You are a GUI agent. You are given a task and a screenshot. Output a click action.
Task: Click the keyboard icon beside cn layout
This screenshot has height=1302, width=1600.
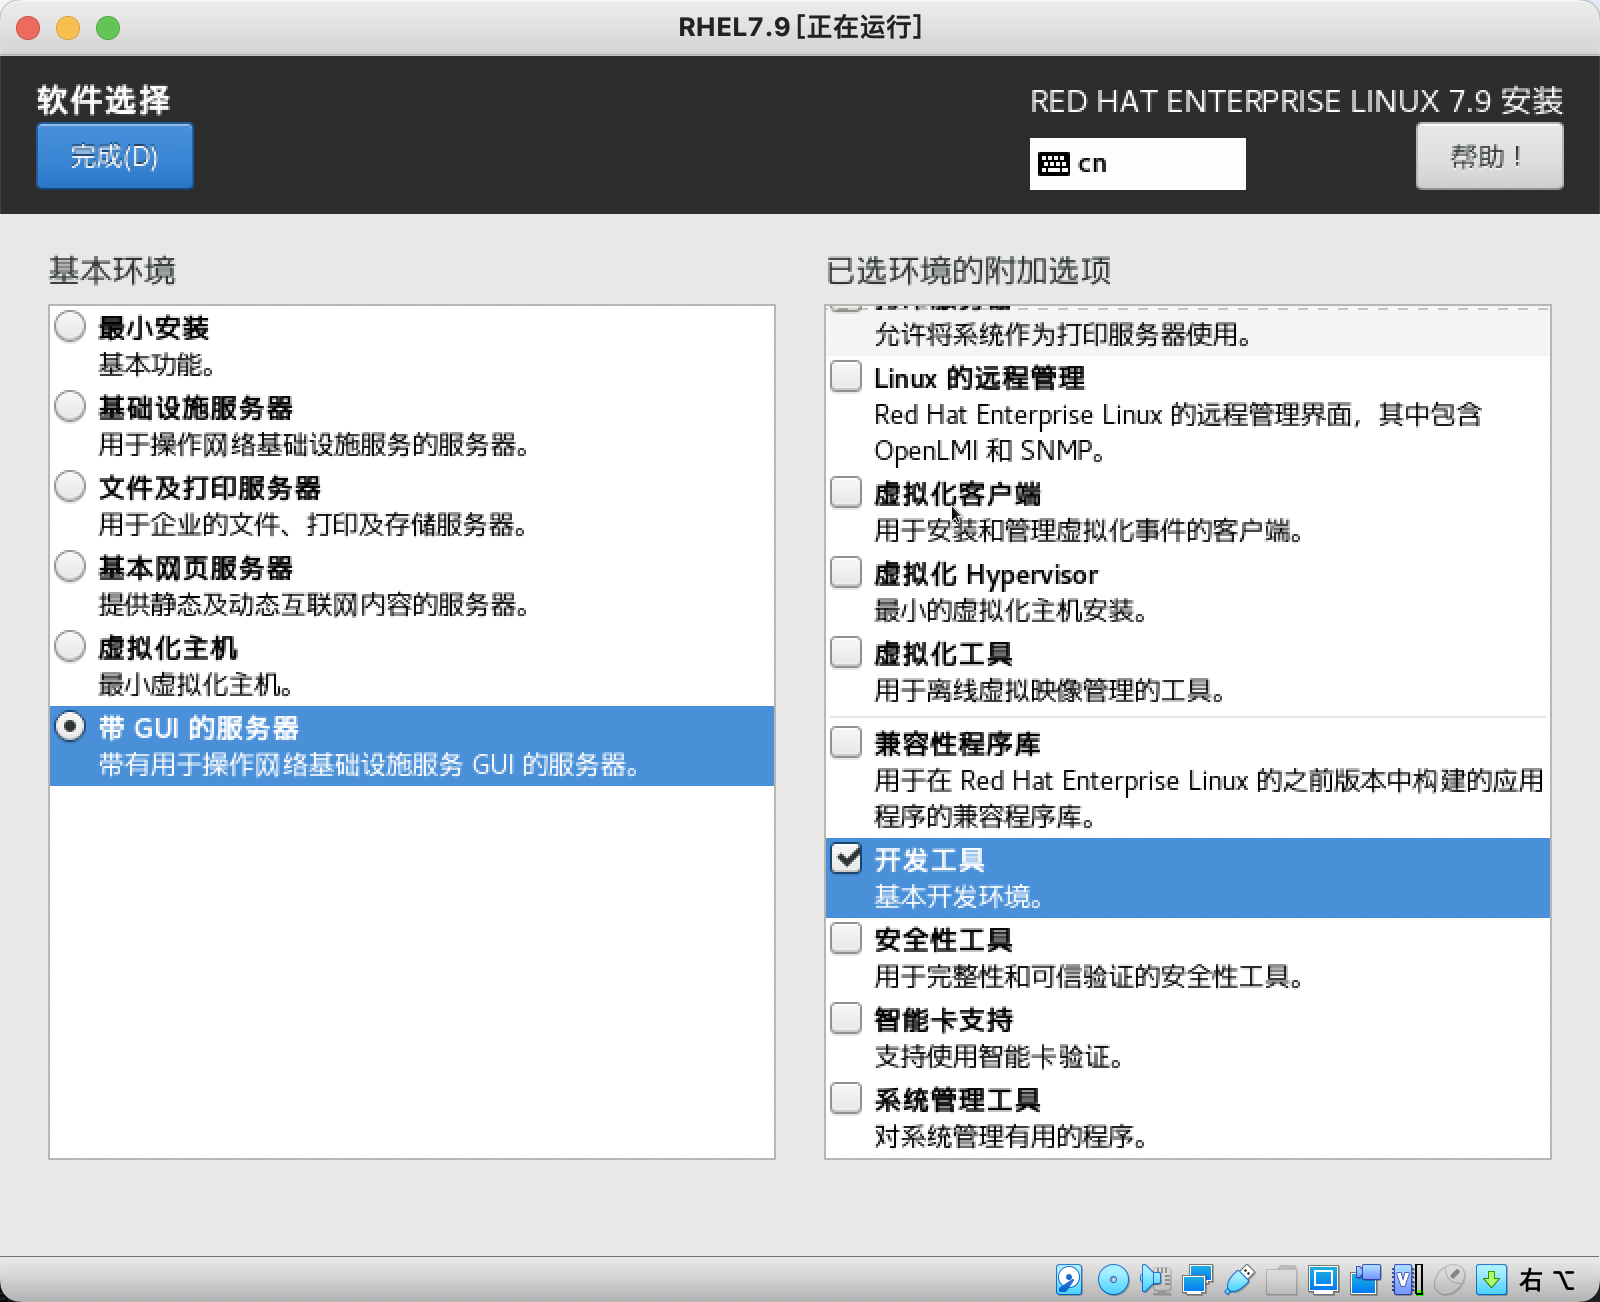coord(1054,164)
